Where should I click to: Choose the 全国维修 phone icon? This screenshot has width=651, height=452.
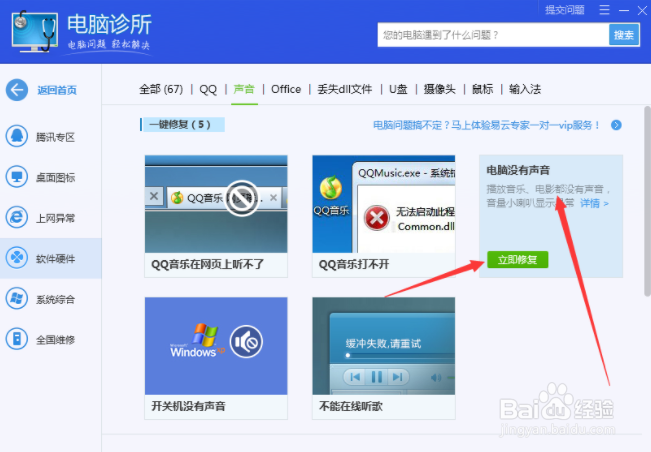coord(17,339)
